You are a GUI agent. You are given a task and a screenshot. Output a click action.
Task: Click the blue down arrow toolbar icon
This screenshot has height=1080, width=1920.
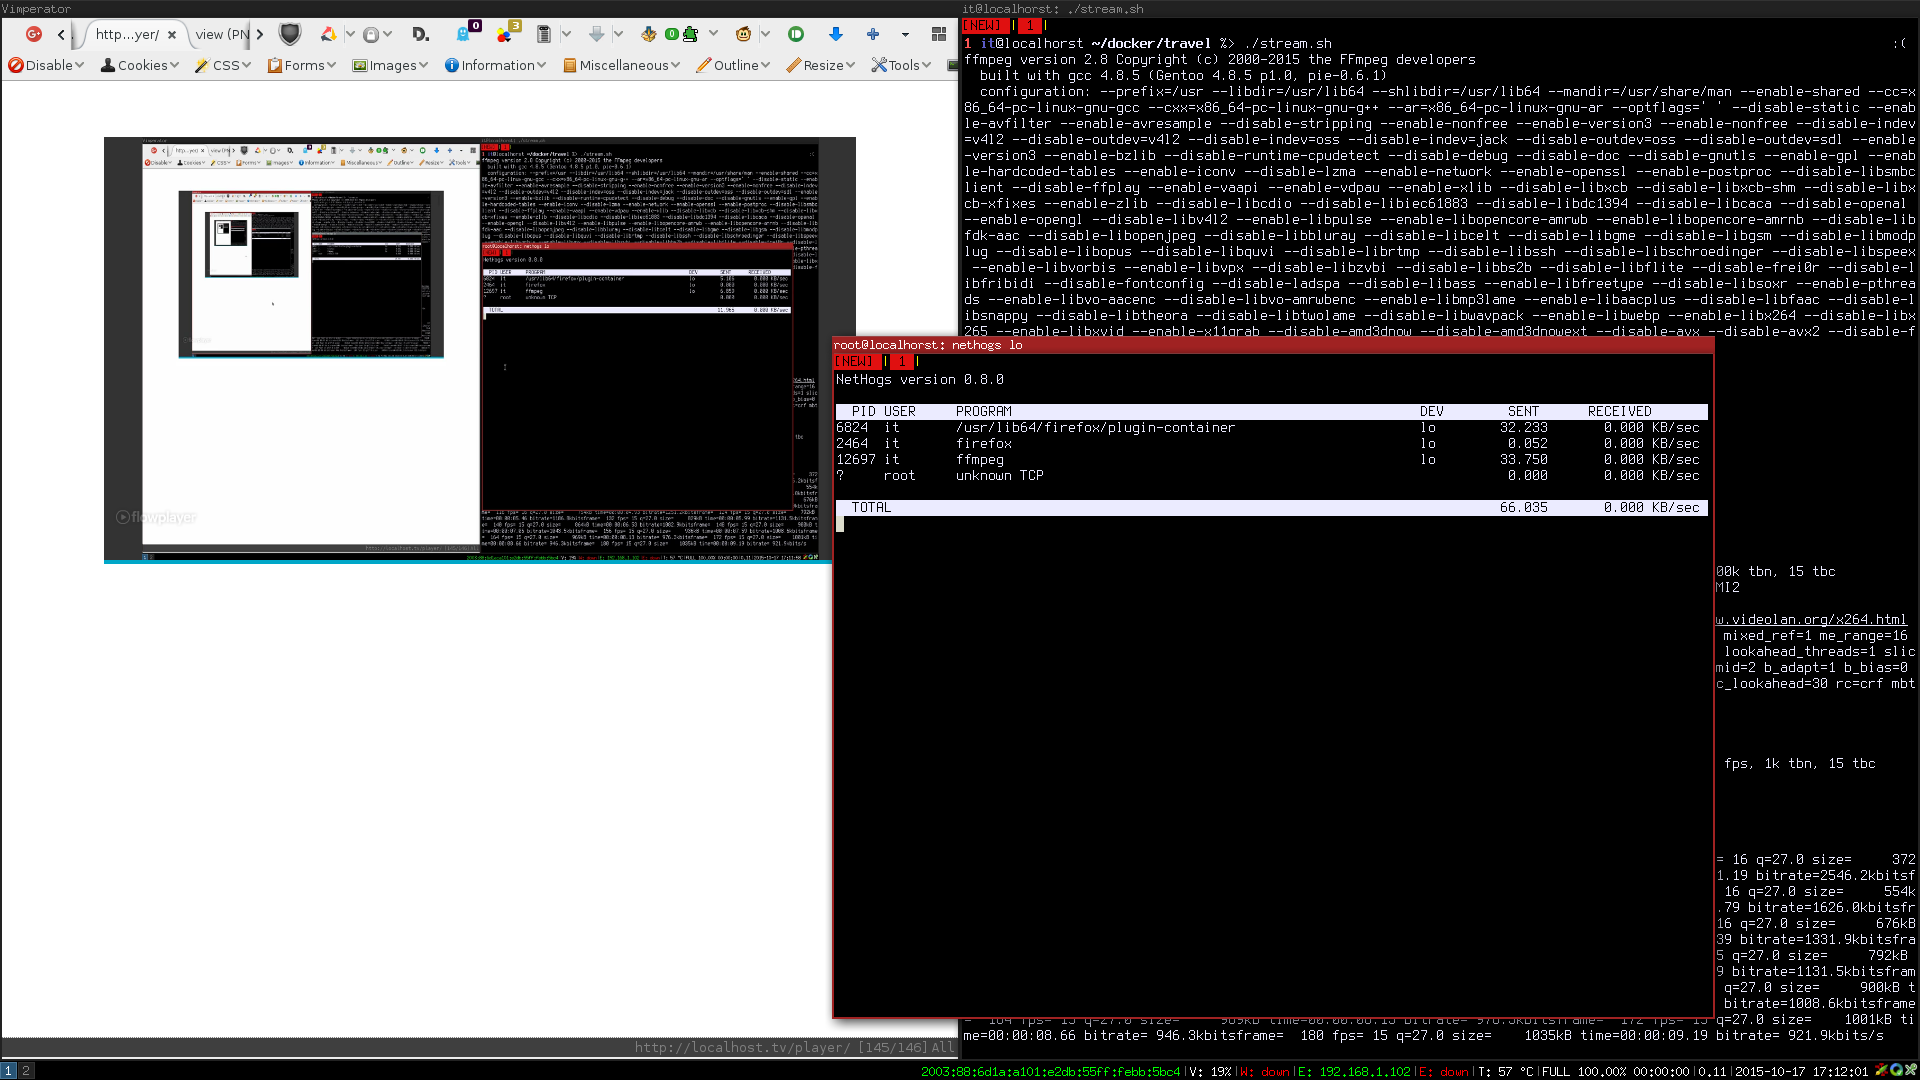(x=836, y=34)
